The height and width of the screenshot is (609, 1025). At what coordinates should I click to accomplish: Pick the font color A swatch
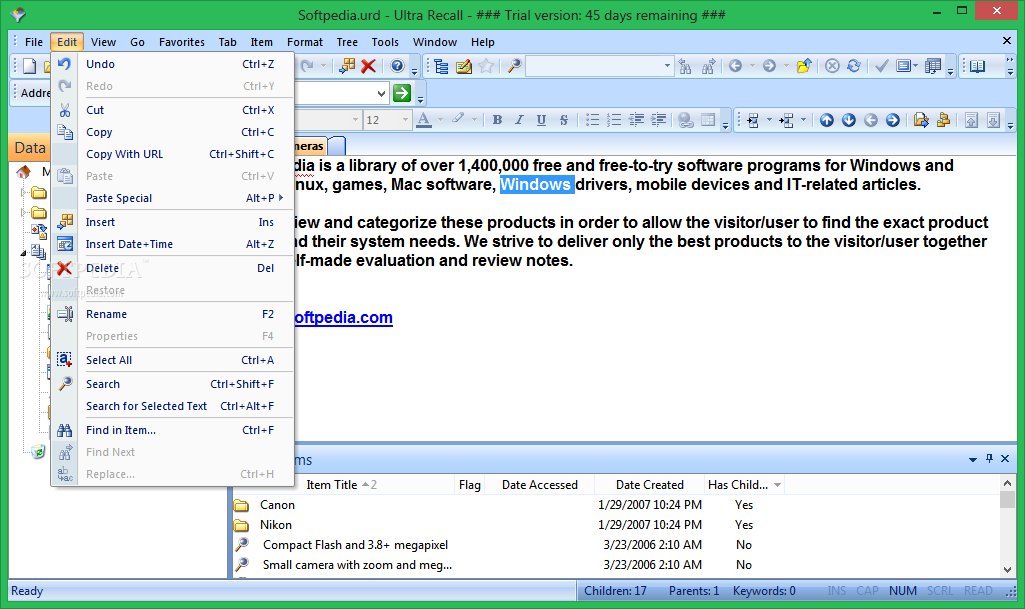(424, 120)
